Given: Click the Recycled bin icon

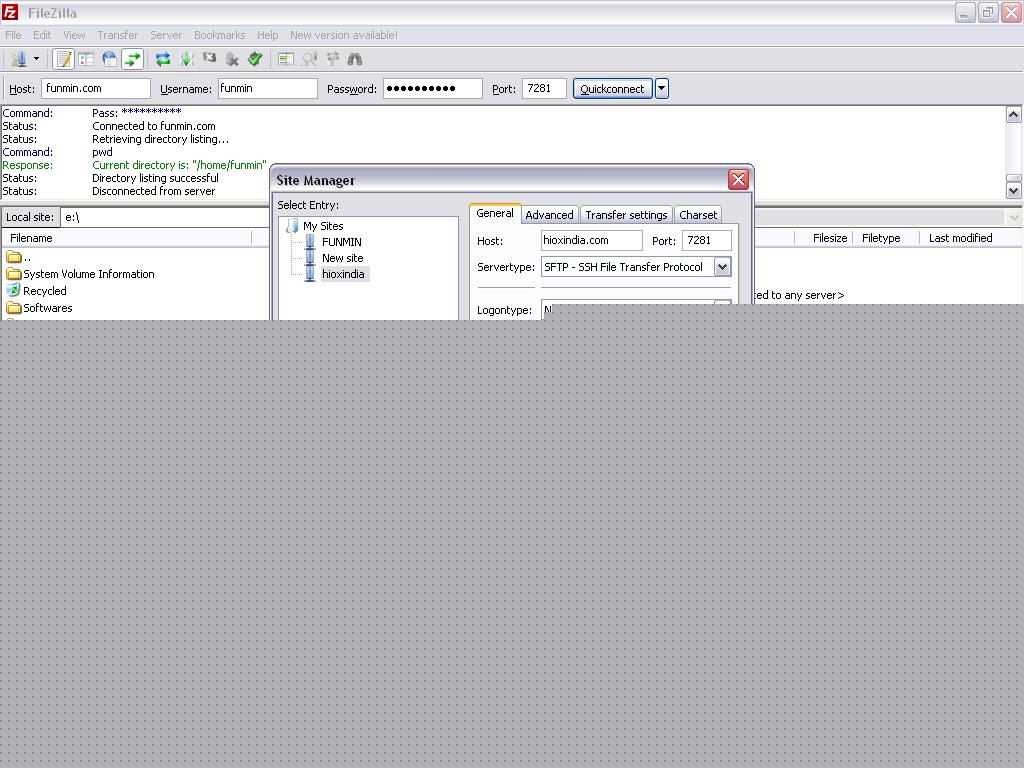Looking at the screenshot, I should [x=14, y=291].
